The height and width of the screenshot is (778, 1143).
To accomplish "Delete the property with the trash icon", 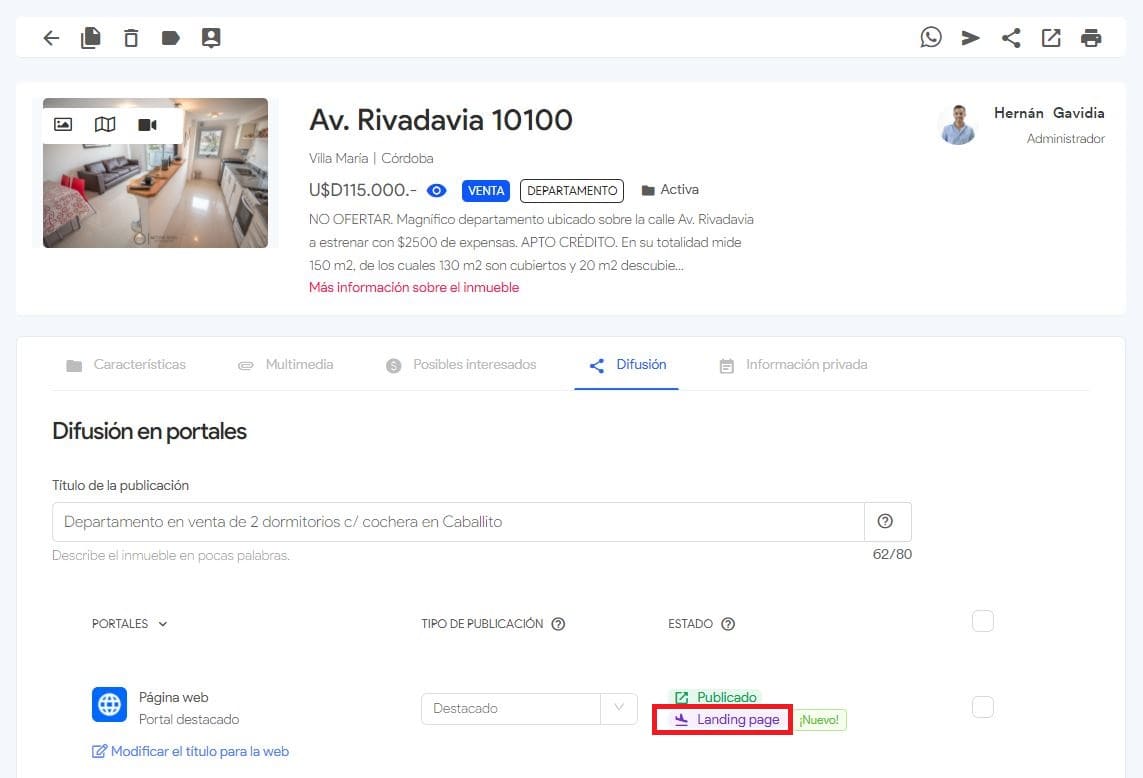I will click(131, 38).
